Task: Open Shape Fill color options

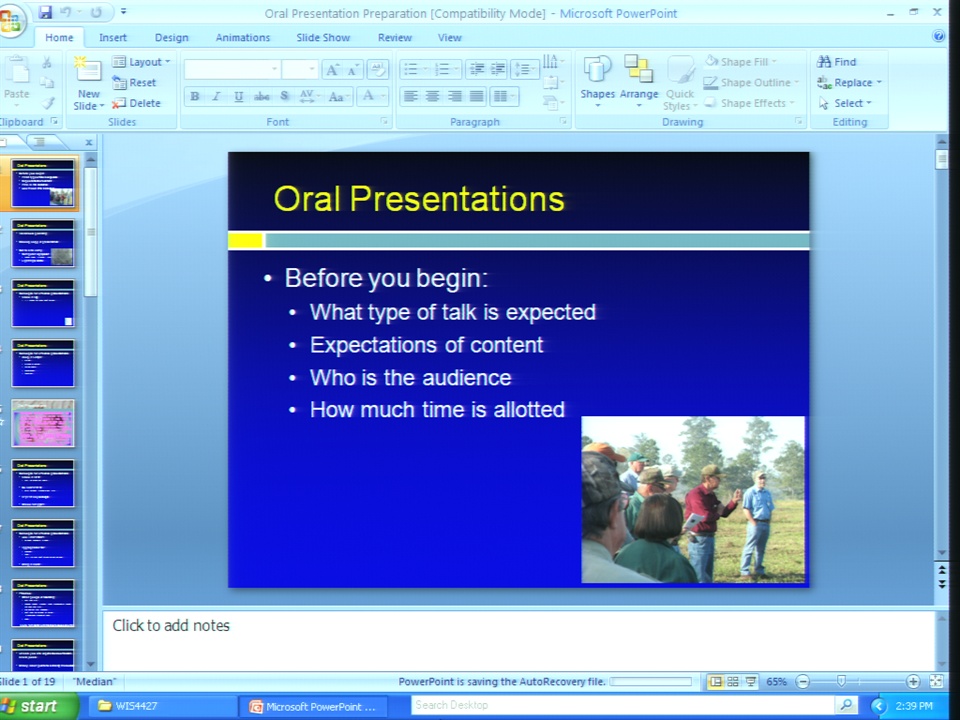Action: (741, 62)
